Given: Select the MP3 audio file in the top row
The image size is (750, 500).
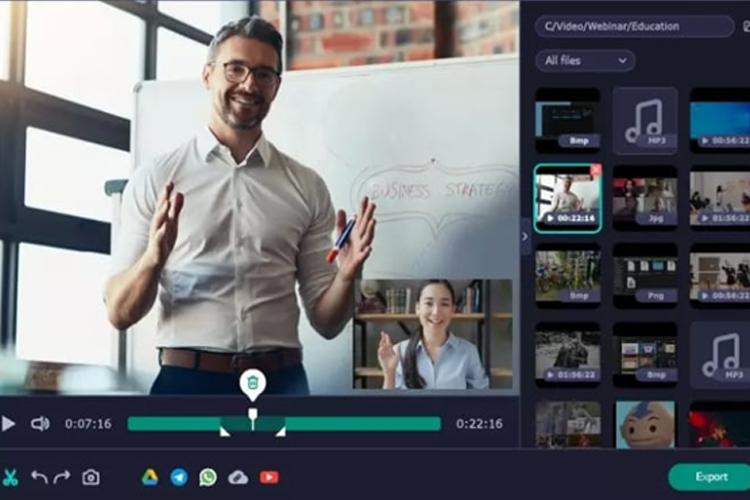Looking at the screenshot, I should [645, 120].
